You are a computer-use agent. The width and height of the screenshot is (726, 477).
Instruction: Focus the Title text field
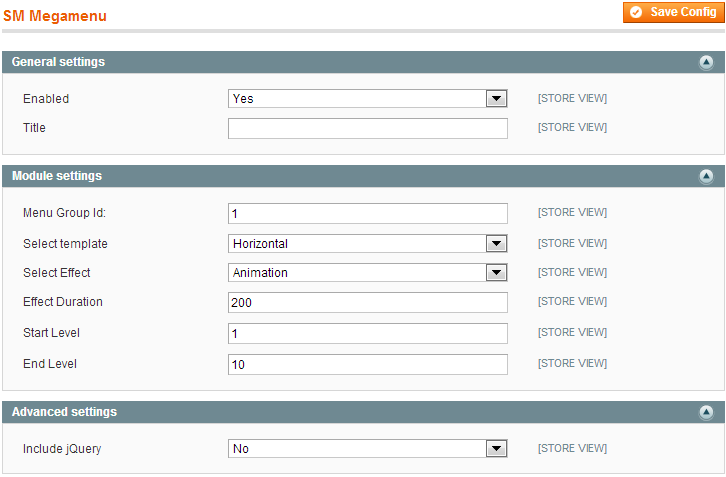click(x=368, y=129)
